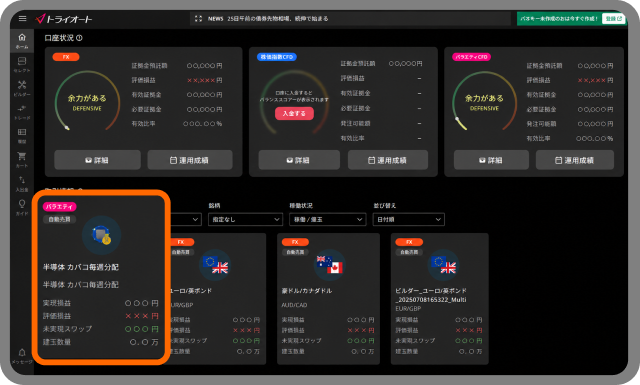
Task: Open the hamburger menu icon
Action: pyautogui.click(x=22, y=18)
